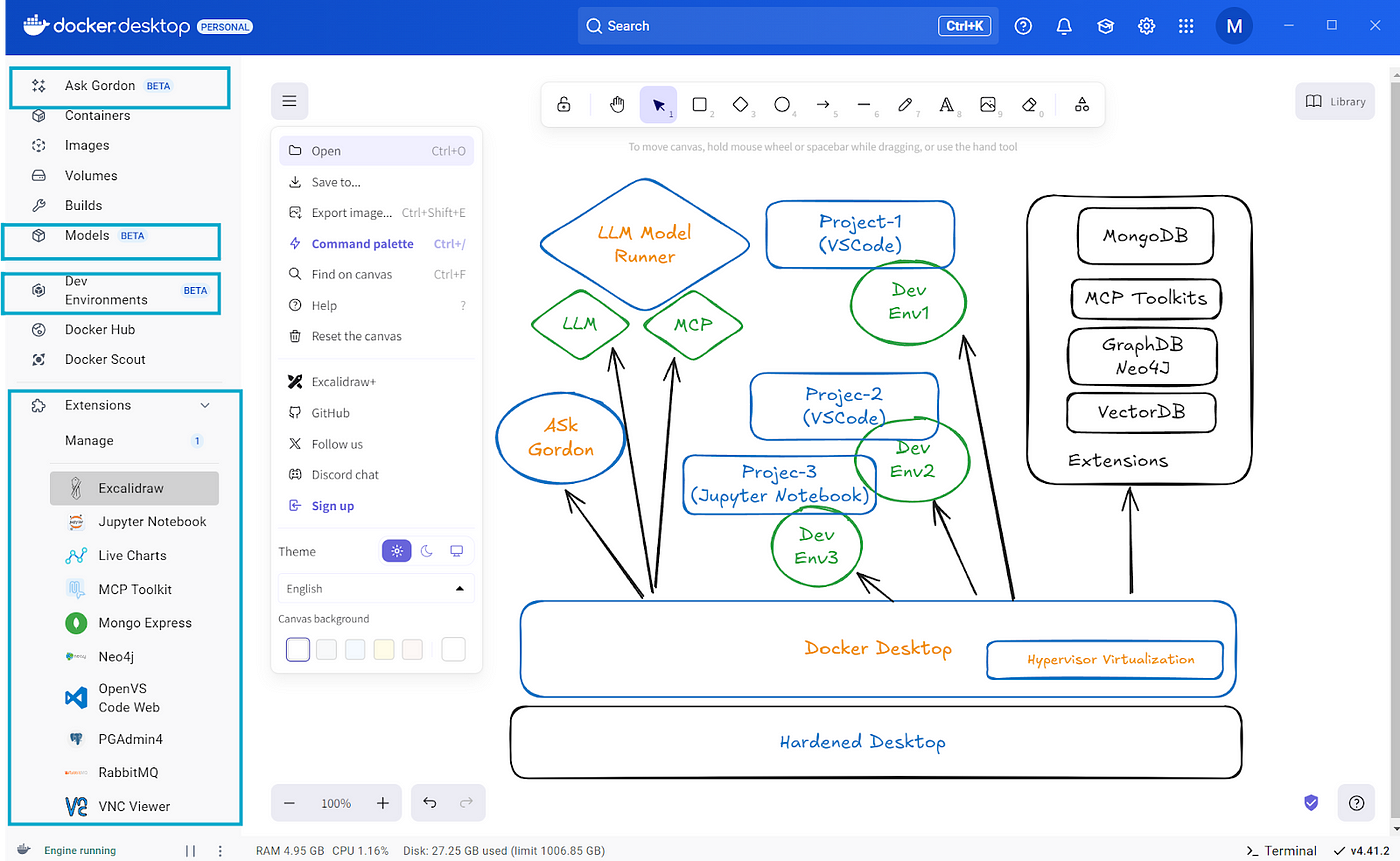The height and width of the screenshot is (861, 1400).
Task: Click the Docker Desktop search field
Action: (789, 26)
